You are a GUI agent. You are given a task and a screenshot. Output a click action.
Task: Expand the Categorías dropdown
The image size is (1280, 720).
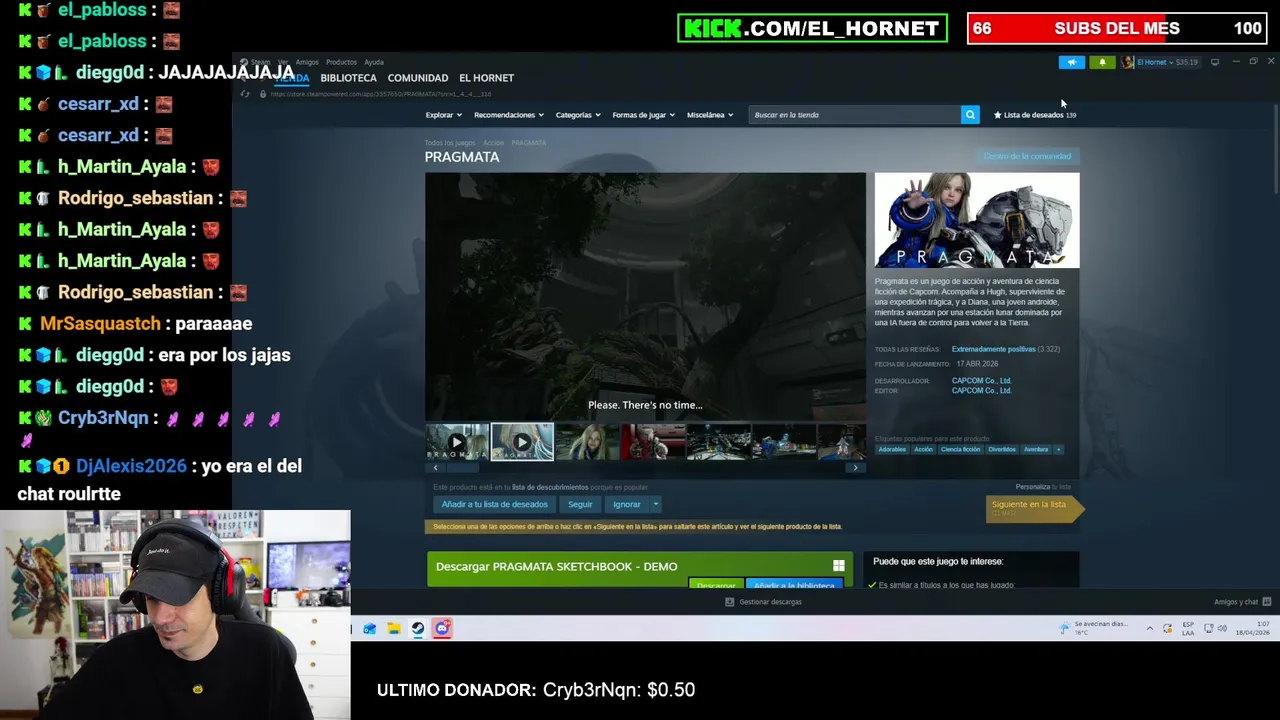pyautogui.click(x=578, y=115)
